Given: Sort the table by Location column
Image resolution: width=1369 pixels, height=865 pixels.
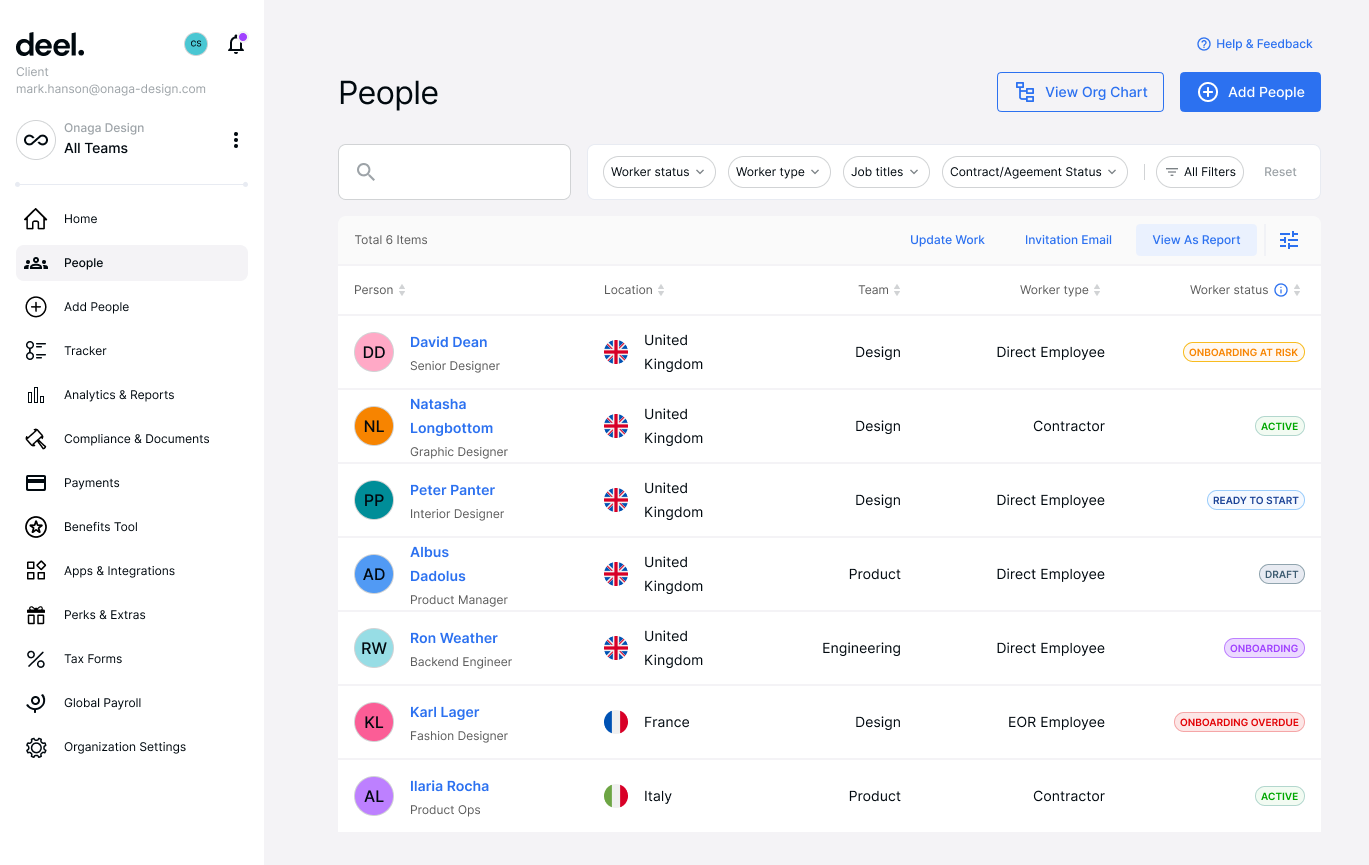Looking at the screenshot, I should [x=660, y=289].
